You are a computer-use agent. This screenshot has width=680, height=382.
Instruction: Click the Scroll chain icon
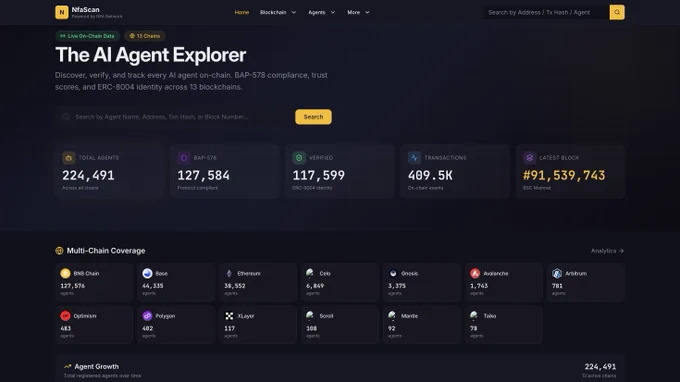(310, 315)
